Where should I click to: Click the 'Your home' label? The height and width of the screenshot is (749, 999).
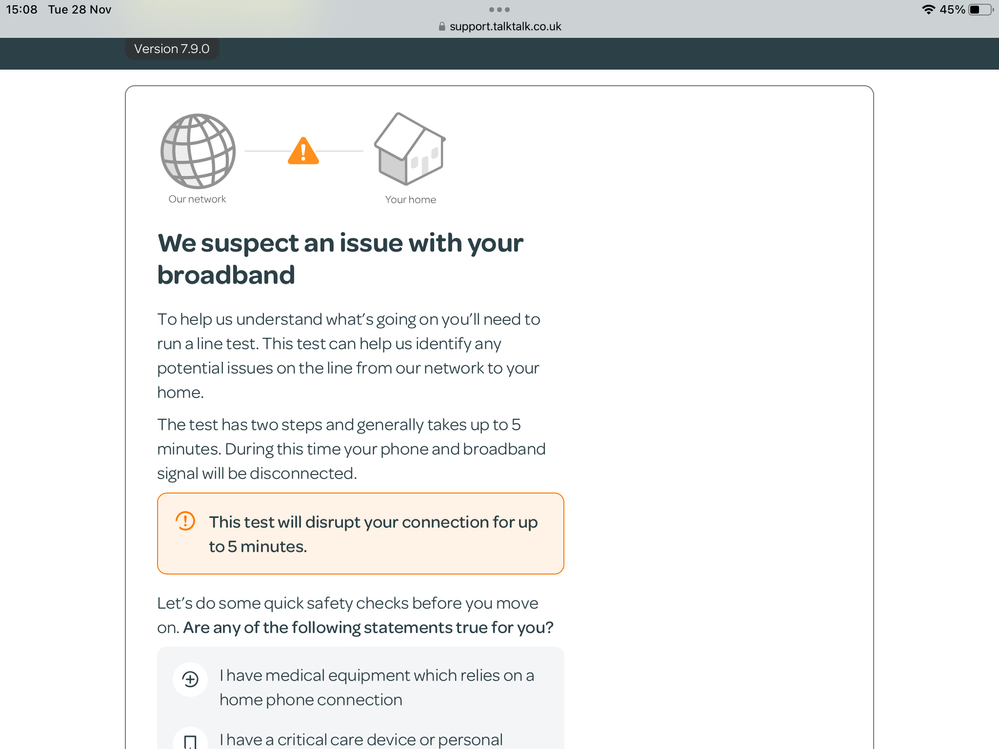[x=410, y=200]
